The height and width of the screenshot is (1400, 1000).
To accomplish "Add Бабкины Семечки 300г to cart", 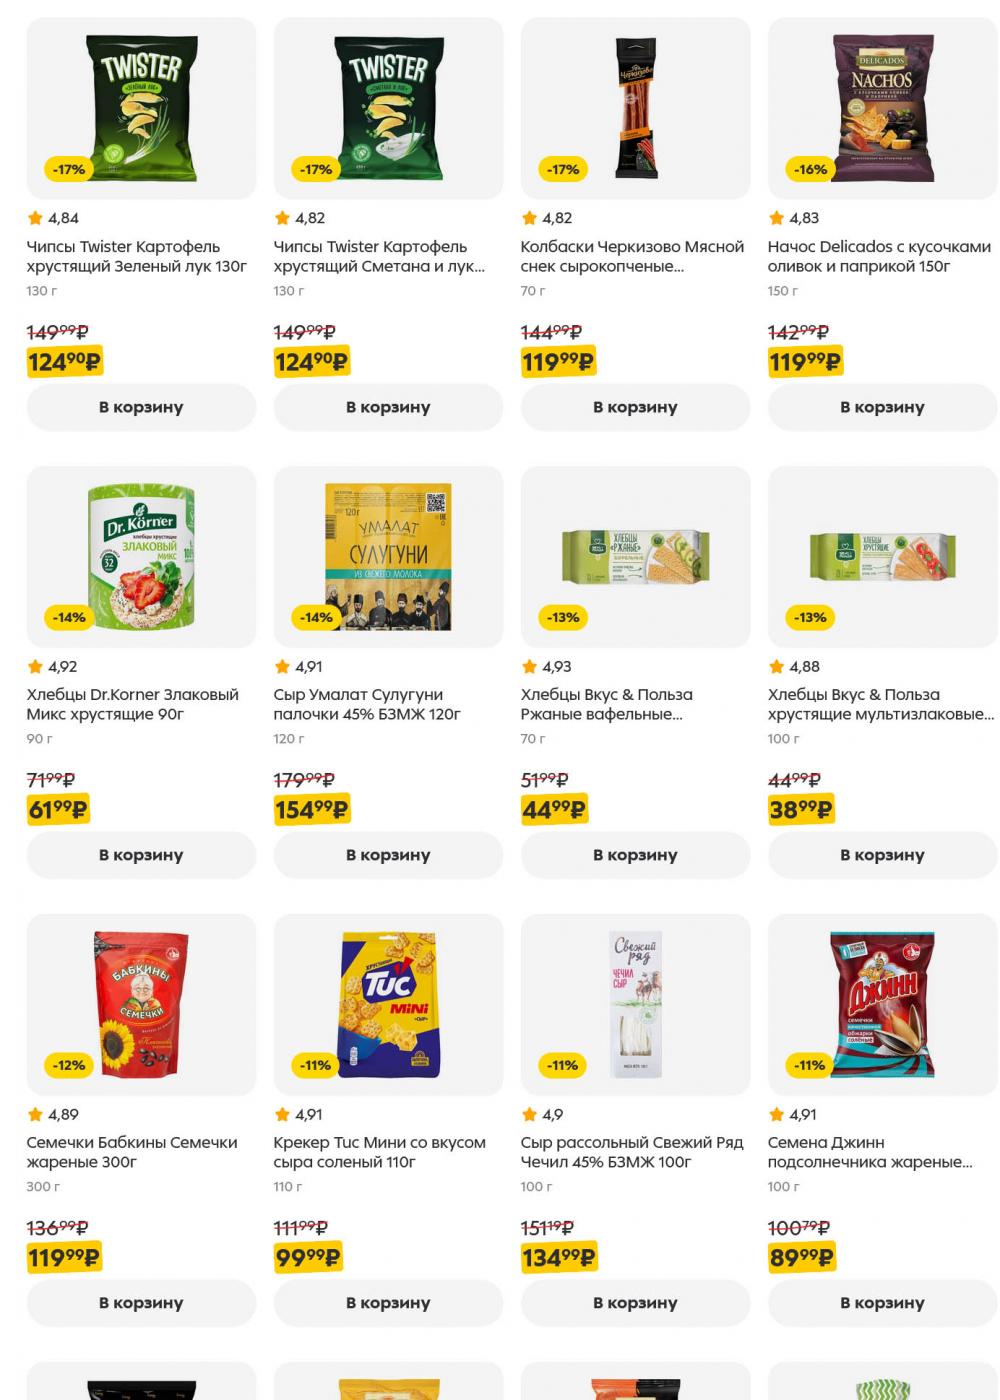I will tap(141, 1303).
